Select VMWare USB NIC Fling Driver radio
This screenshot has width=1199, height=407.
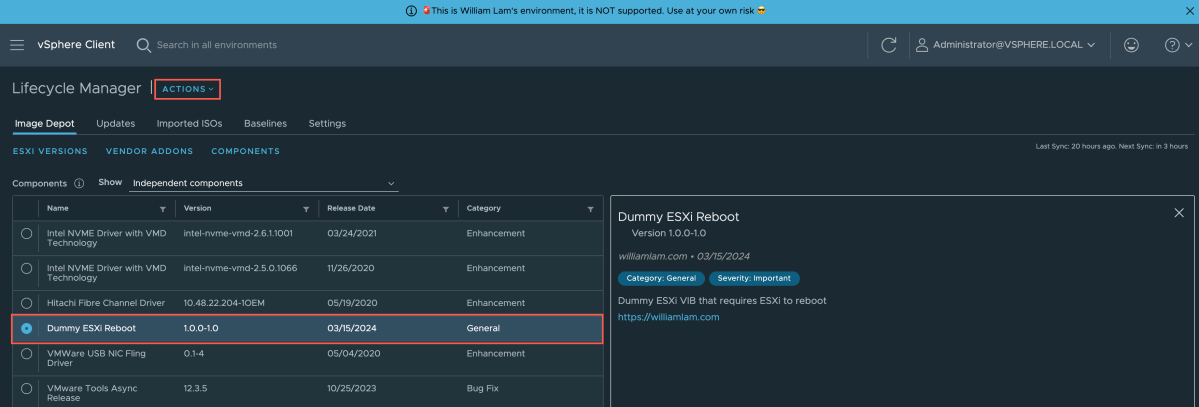pos(27,354)
